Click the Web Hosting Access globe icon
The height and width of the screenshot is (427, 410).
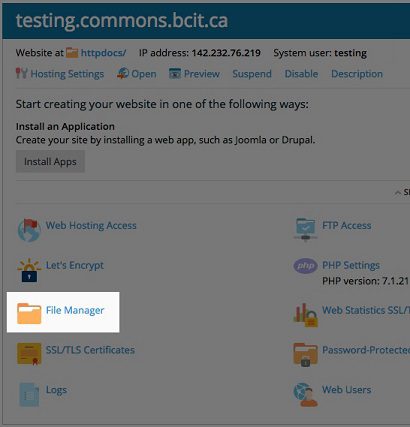[x=29, y=230]
